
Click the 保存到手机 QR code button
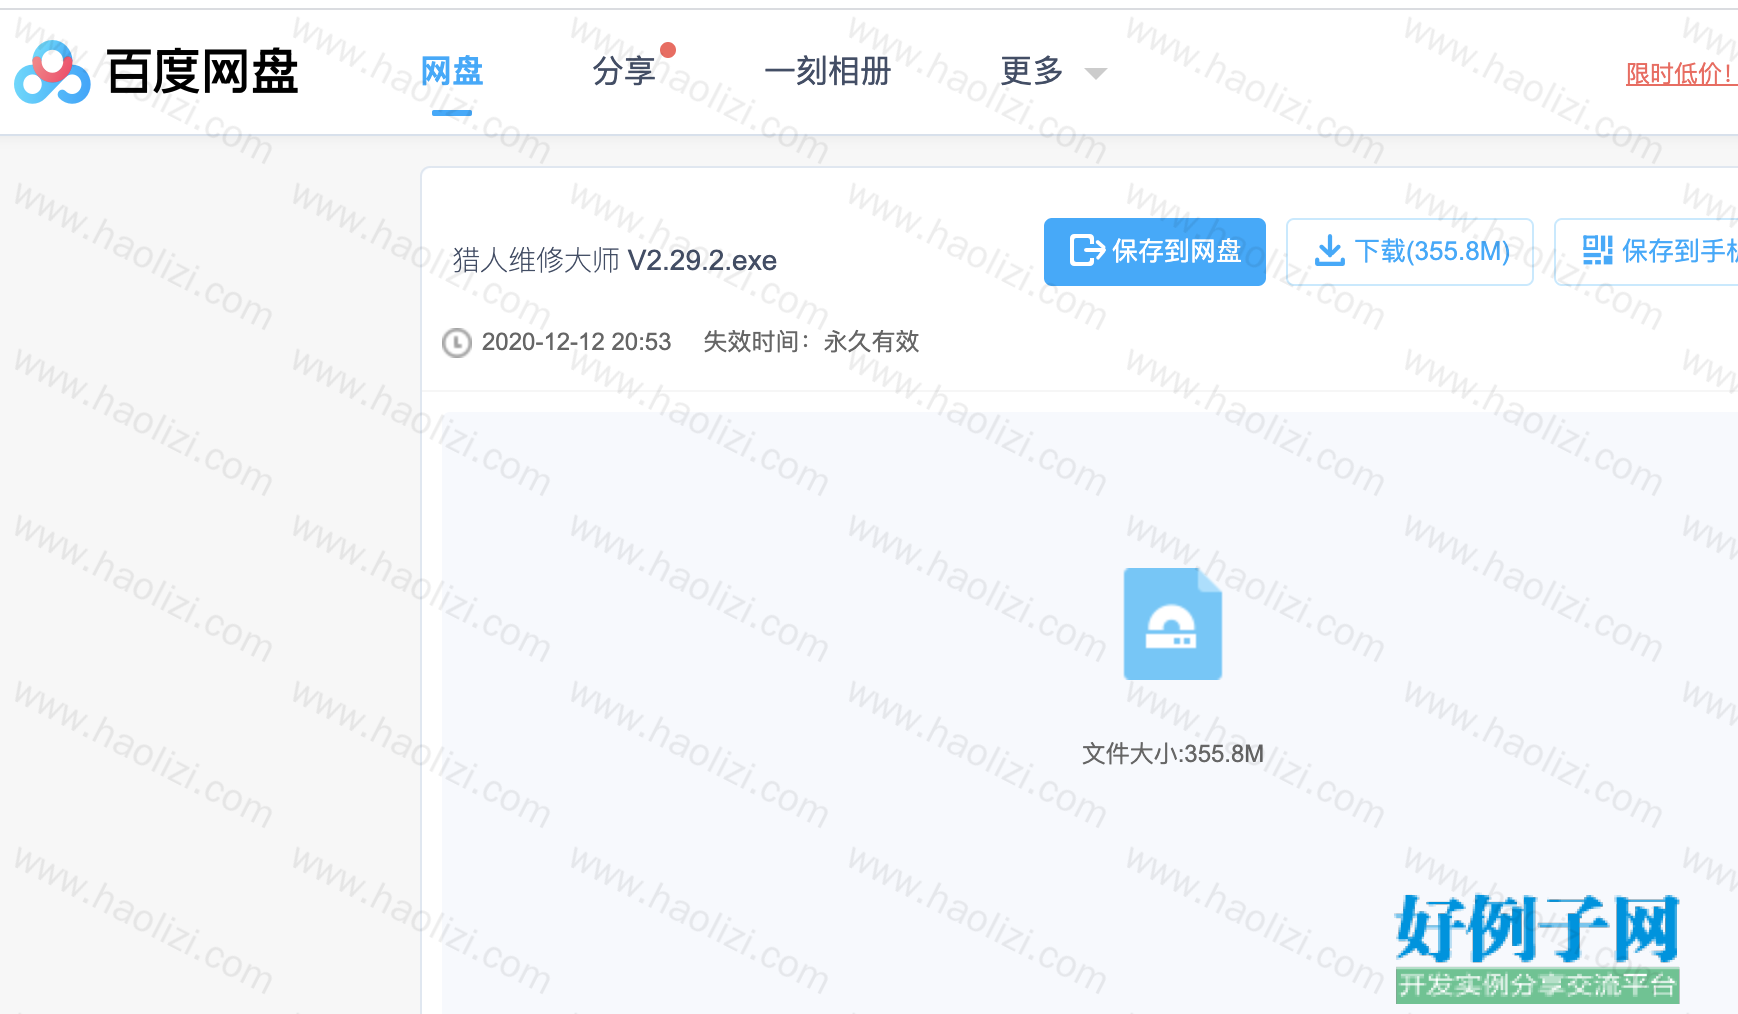tap(1646, 251)
